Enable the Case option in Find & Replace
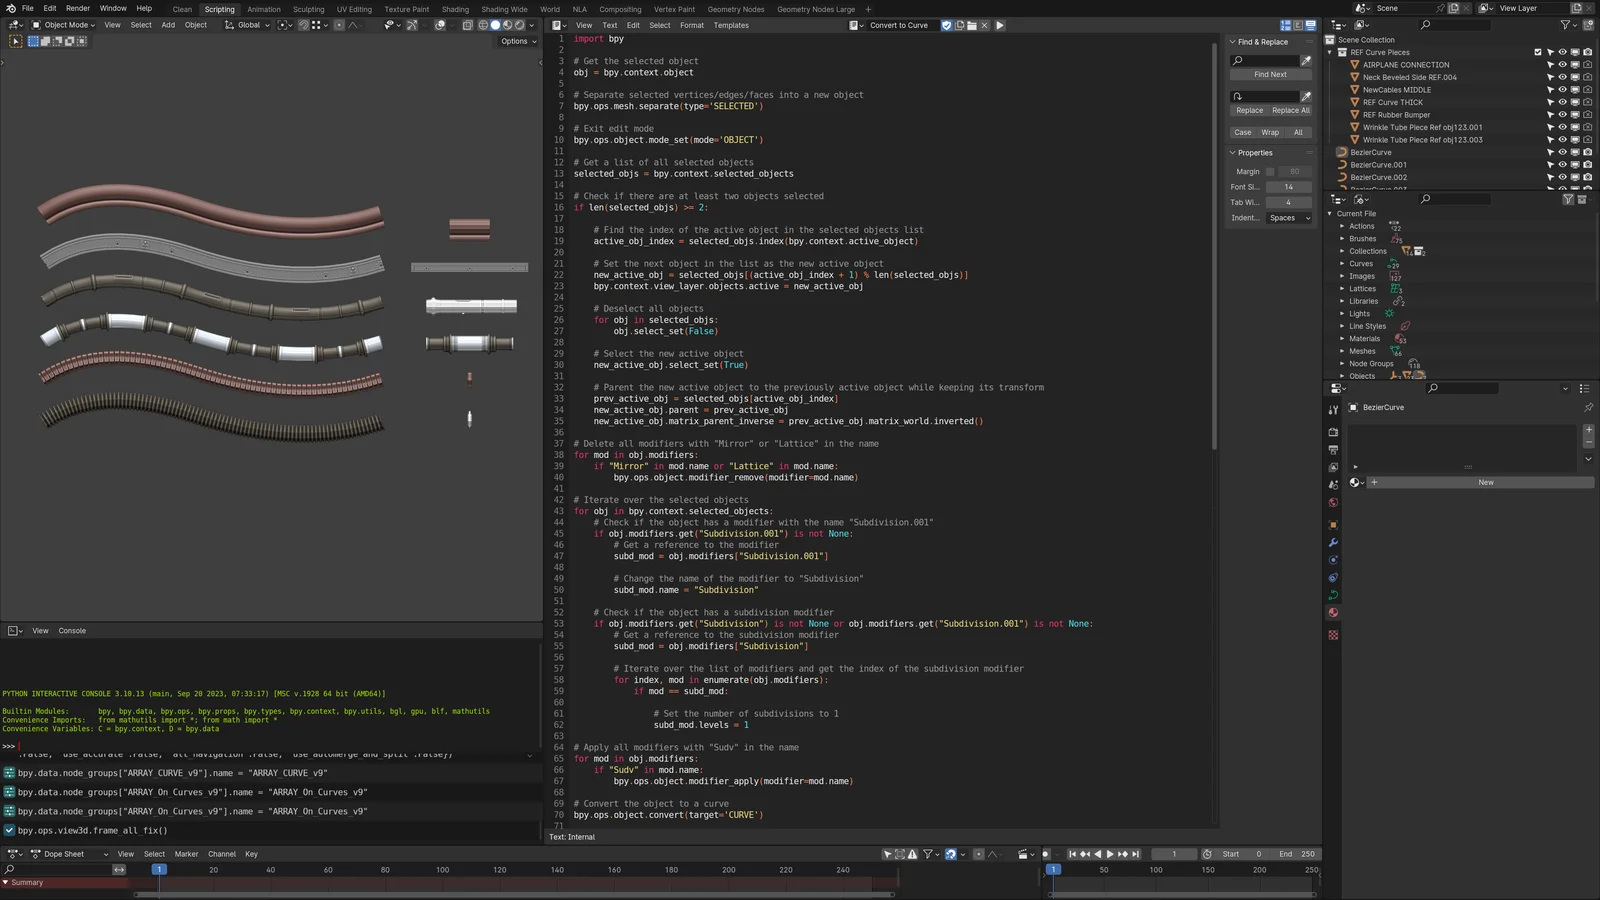 [1243, 132]
